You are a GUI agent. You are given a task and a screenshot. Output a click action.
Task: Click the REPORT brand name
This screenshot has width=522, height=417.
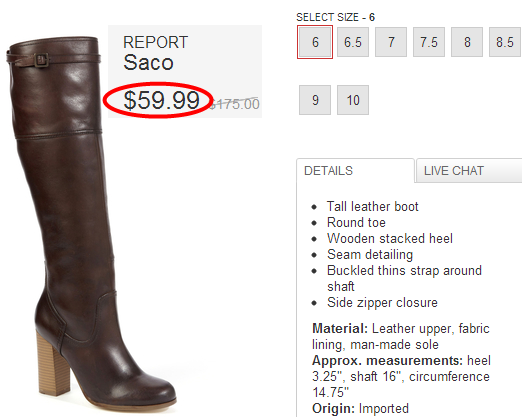(x=156, y=42)
